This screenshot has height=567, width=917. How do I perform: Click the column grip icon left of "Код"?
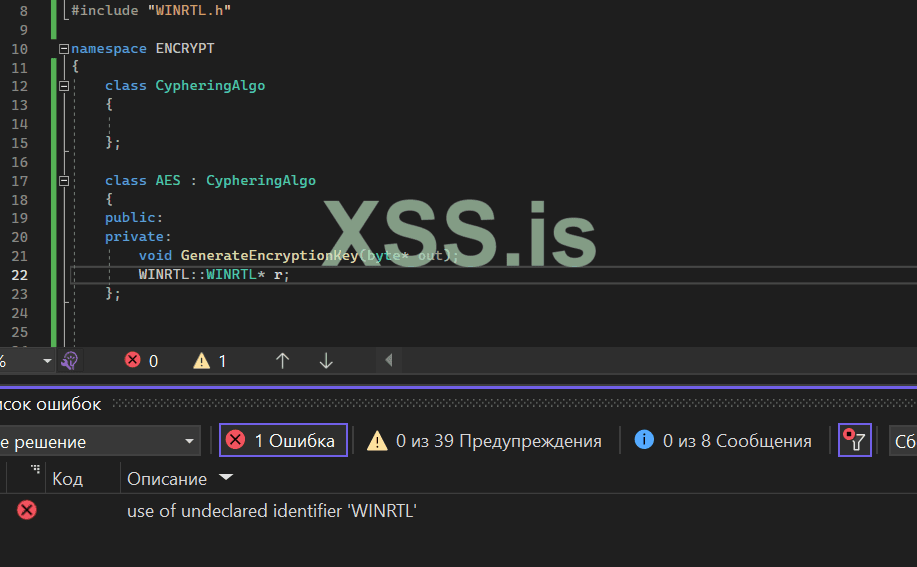(x=35, y=470)
